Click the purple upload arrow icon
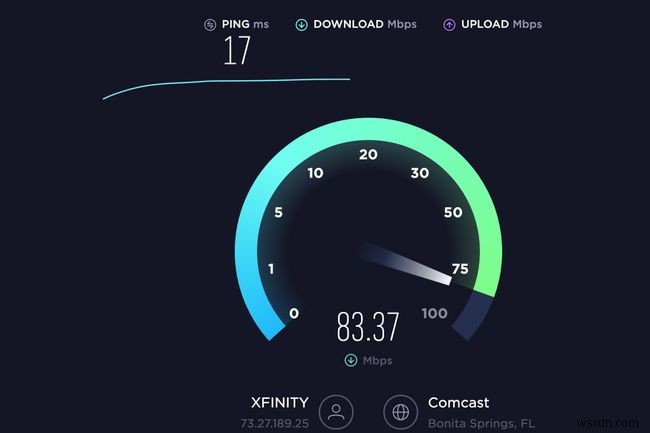 point(449,25)
